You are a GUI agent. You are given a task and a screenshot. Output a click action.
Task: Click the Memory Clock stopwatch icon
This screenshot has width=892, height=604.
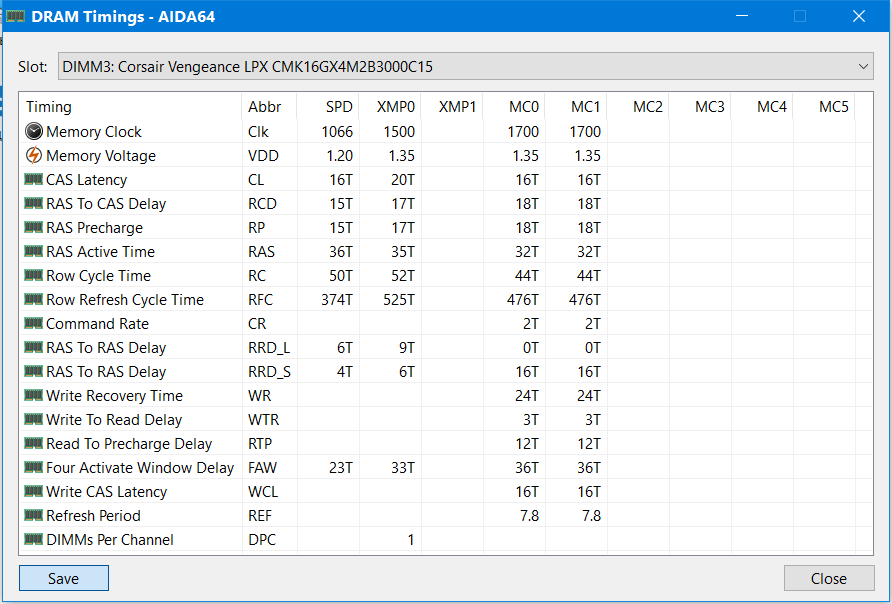[x=34, y=131]
